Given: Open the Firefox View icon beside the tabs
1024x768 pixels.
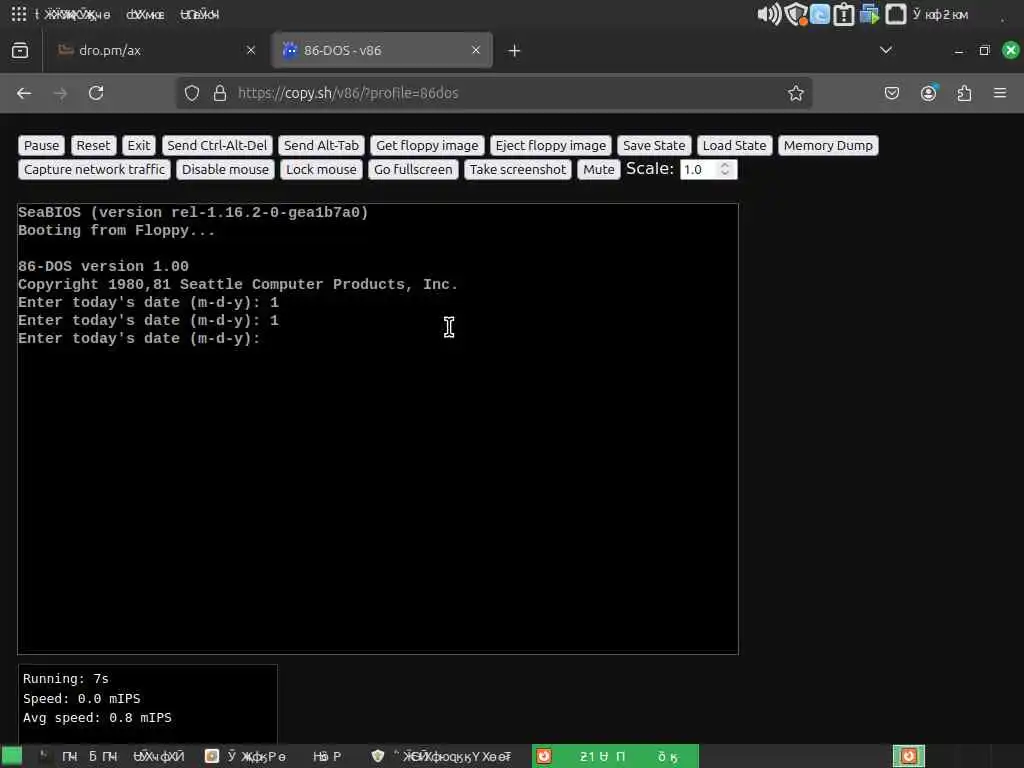Looking at the screenshot, I should click(20, 50).
